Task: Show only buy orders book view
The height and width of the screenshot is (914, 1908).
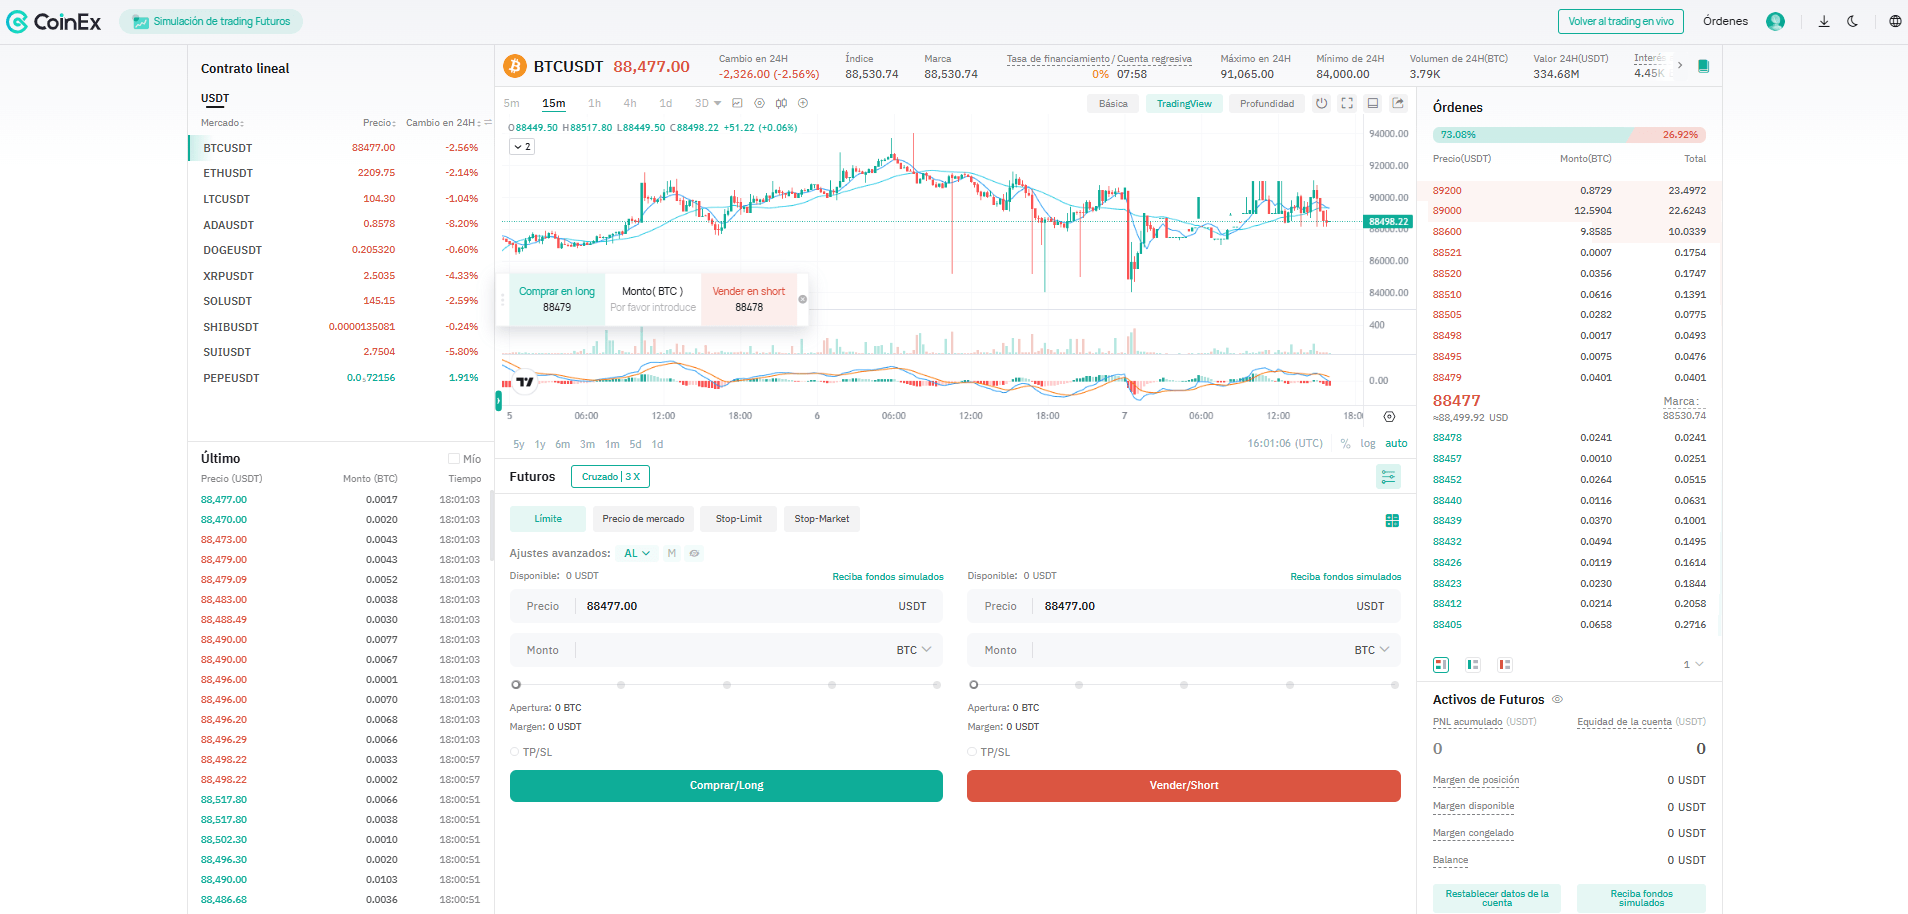Action: (1473, 664)
